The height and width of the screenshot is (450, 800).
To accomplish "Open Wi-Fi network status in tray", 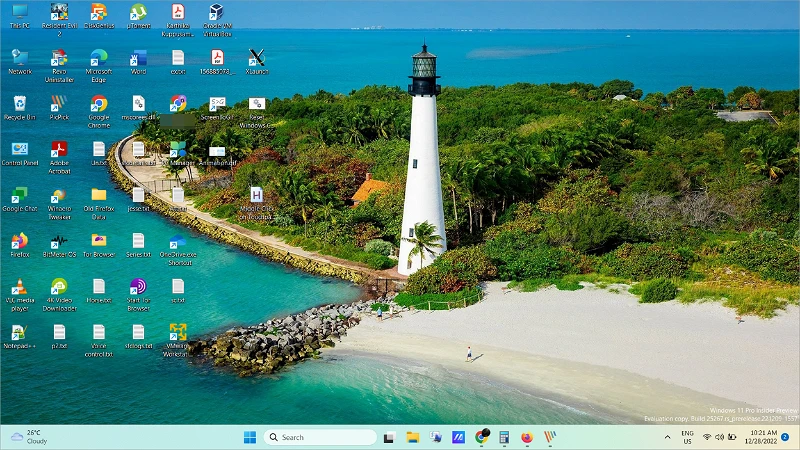I will pyautogui.click(x=707, y=437).
